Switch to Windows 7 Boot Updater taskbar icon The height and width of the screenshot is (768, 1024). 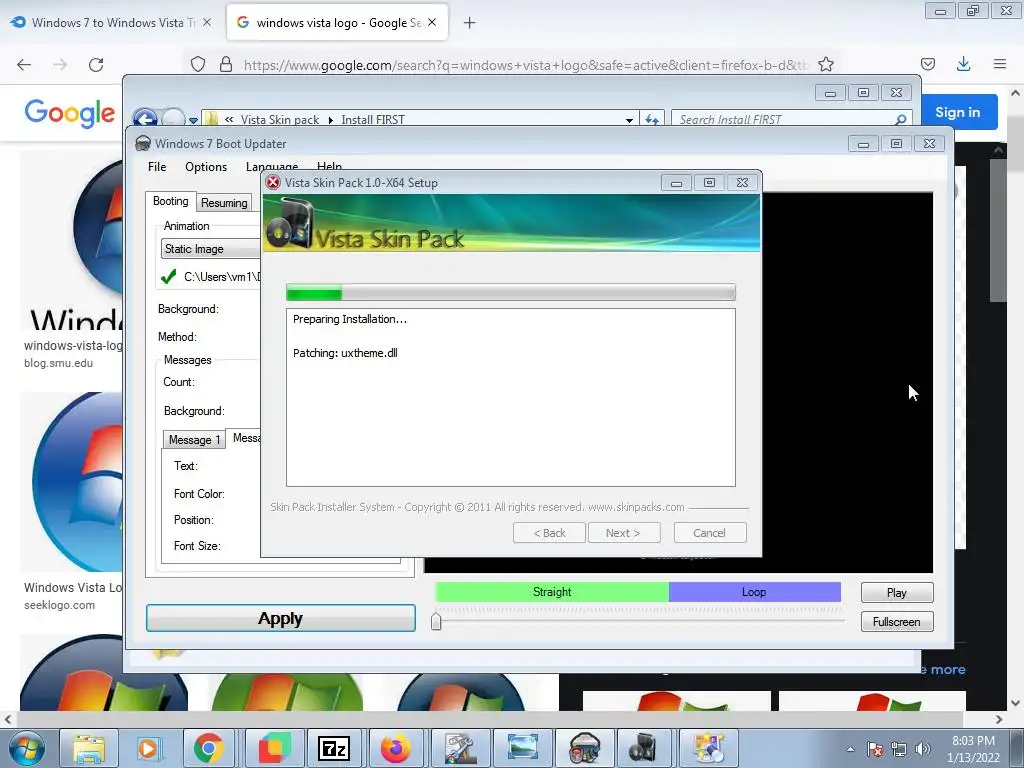point(584,748)
